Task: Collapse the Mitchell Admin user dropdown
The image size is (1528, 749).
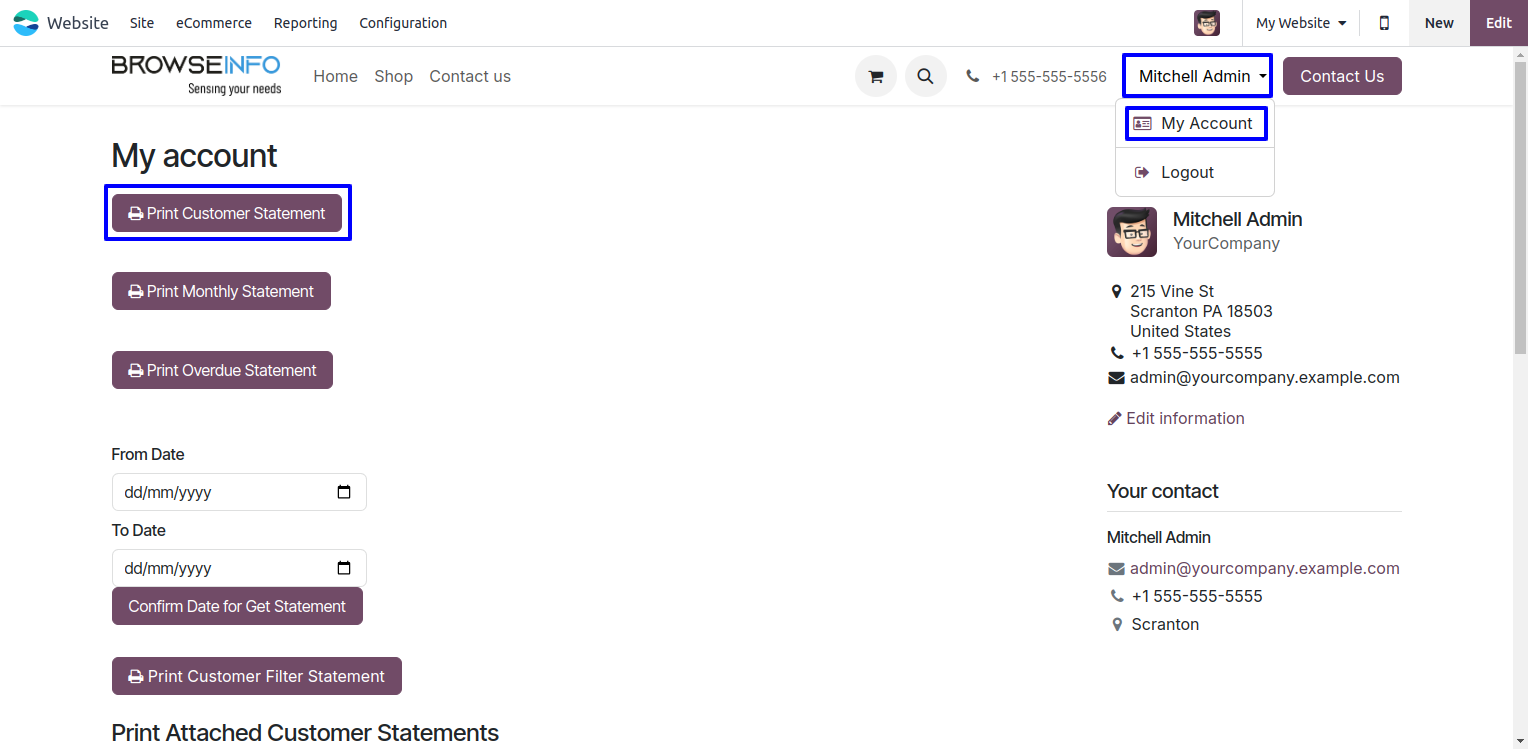Action: (x=1197, y=76)
